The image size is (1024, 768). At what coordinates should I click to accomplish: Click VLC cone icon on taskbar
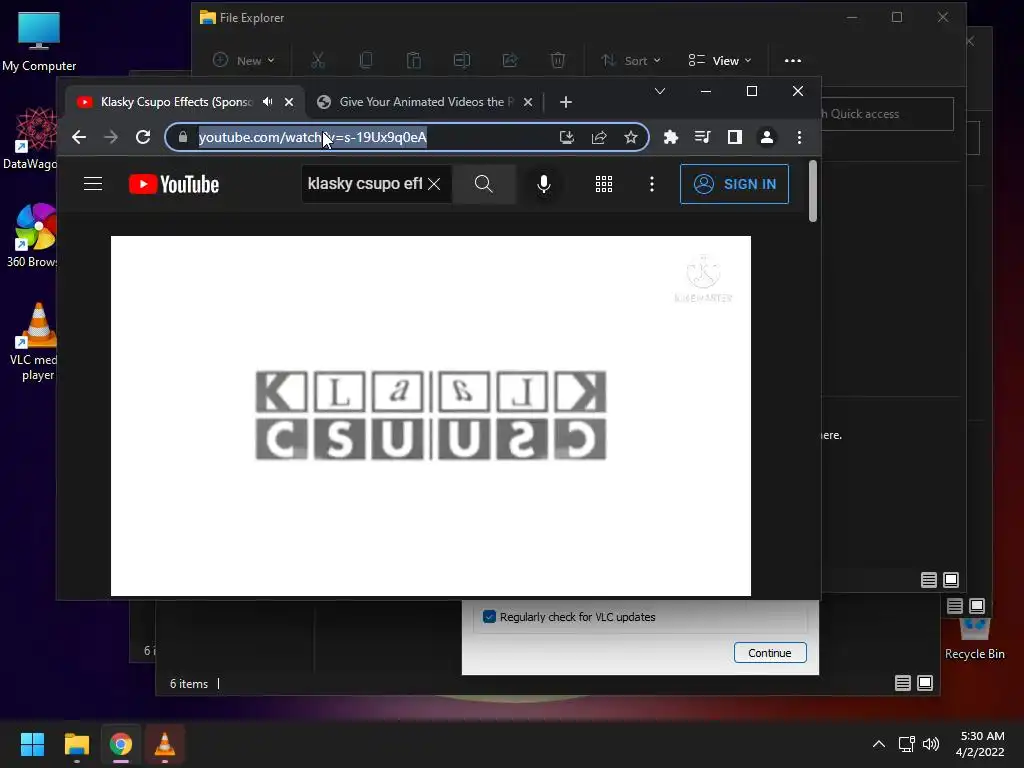click(x=165, y=744)
